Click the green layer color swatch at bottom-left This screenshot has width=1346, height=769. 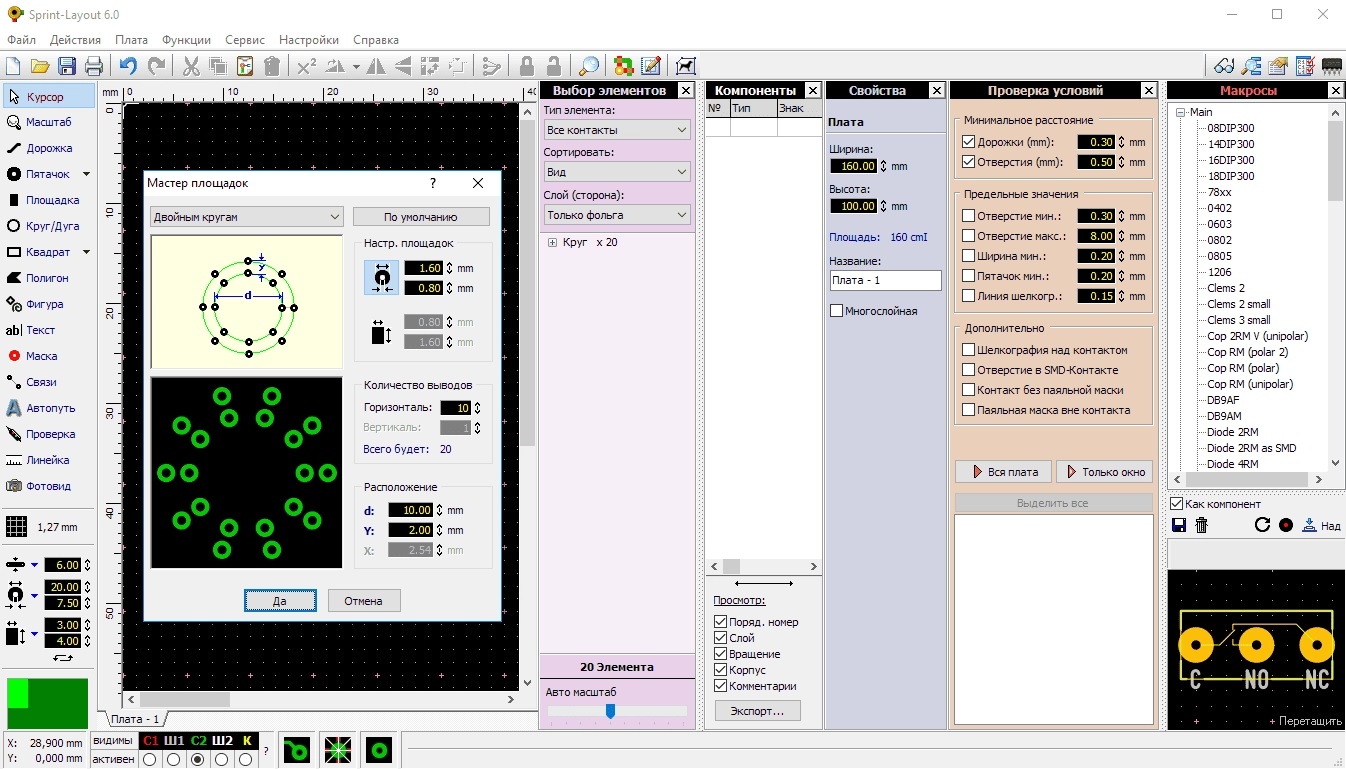coord(47,704)
